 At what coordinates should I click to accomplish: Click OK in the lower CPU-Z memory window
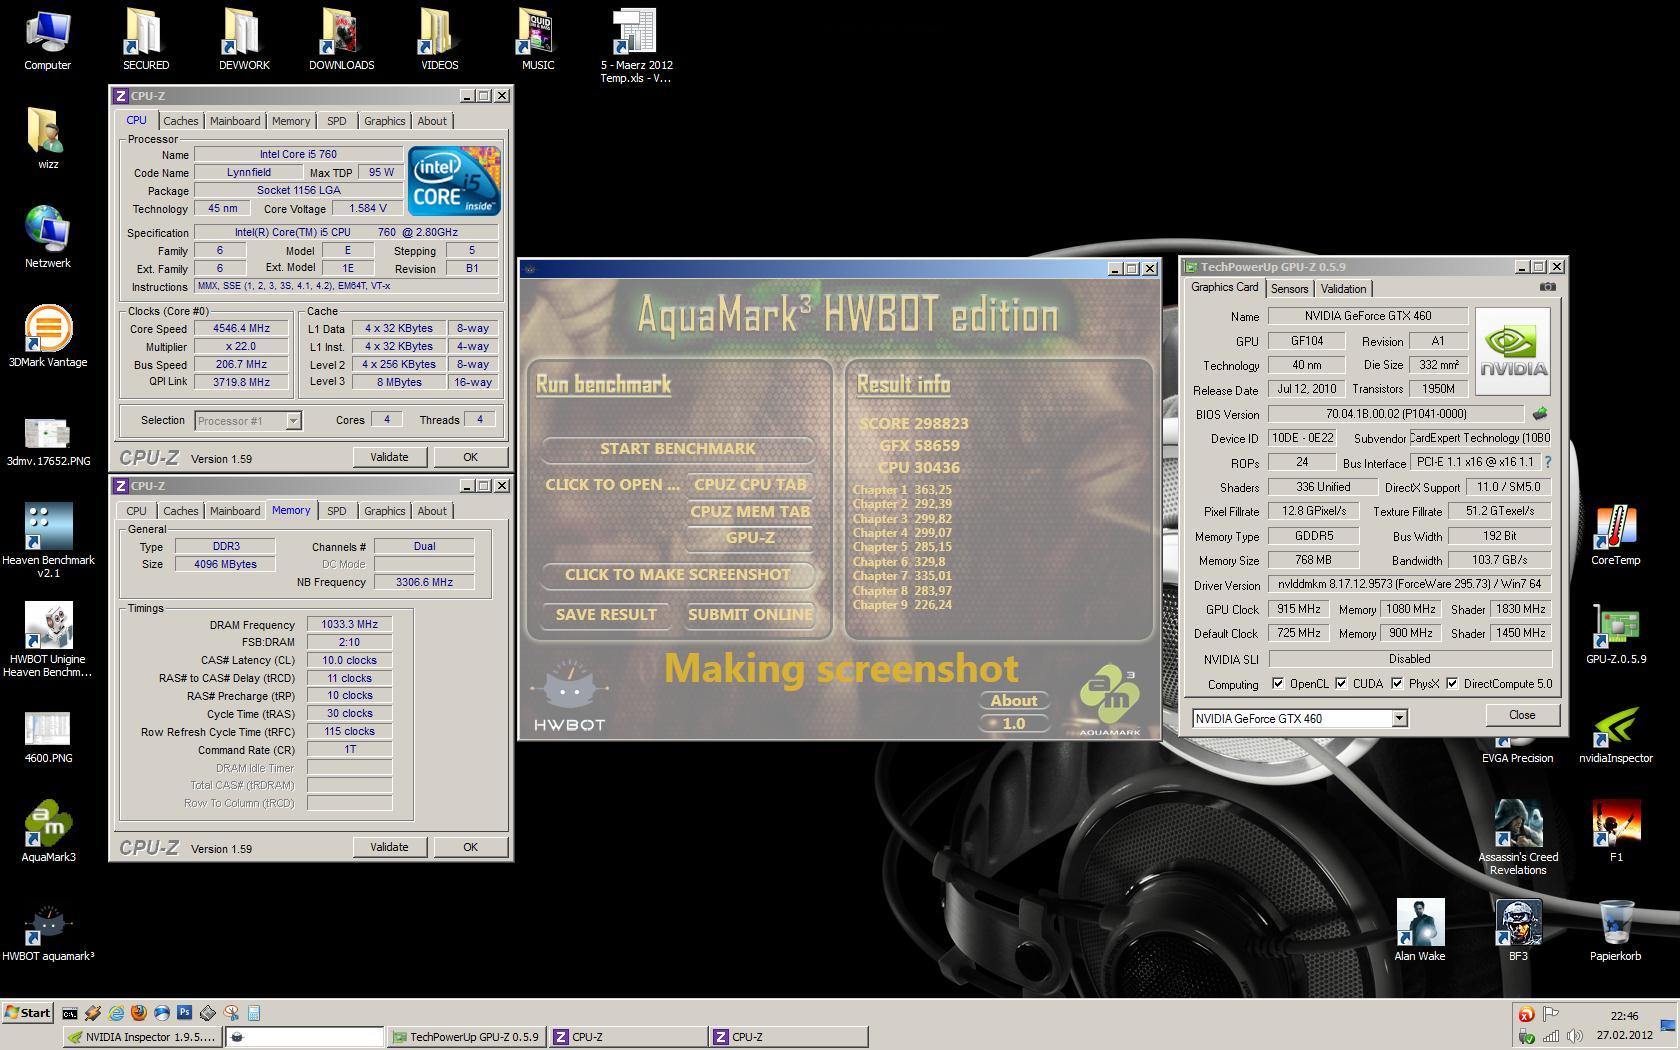[470, 847]
